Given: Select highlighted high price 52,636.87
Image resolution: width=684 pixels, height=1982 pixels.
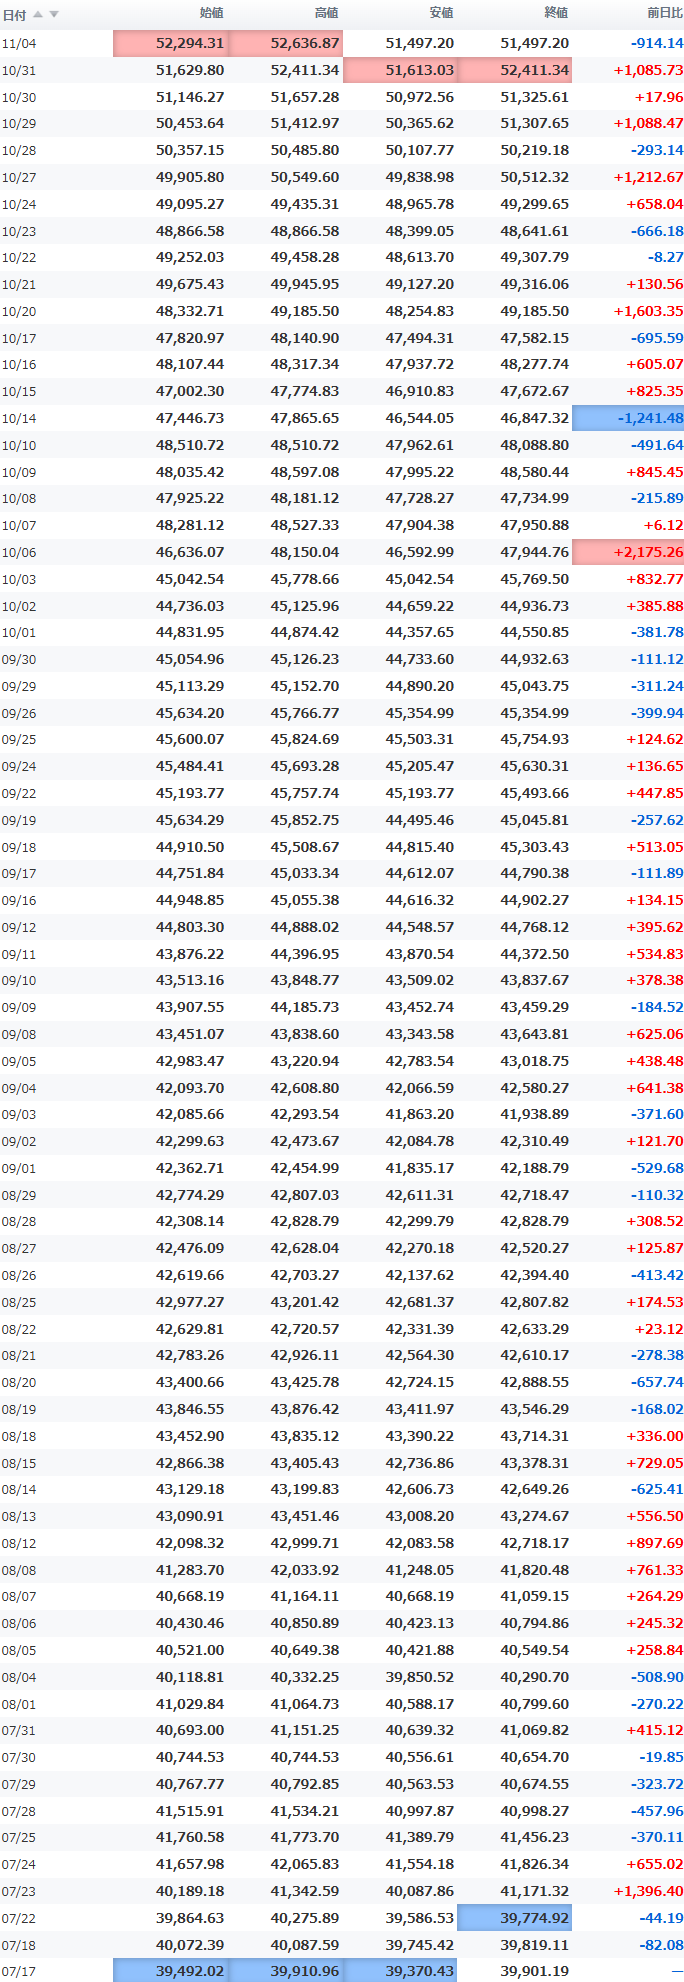Looking at the screenshot, I should tap(286, 43).
